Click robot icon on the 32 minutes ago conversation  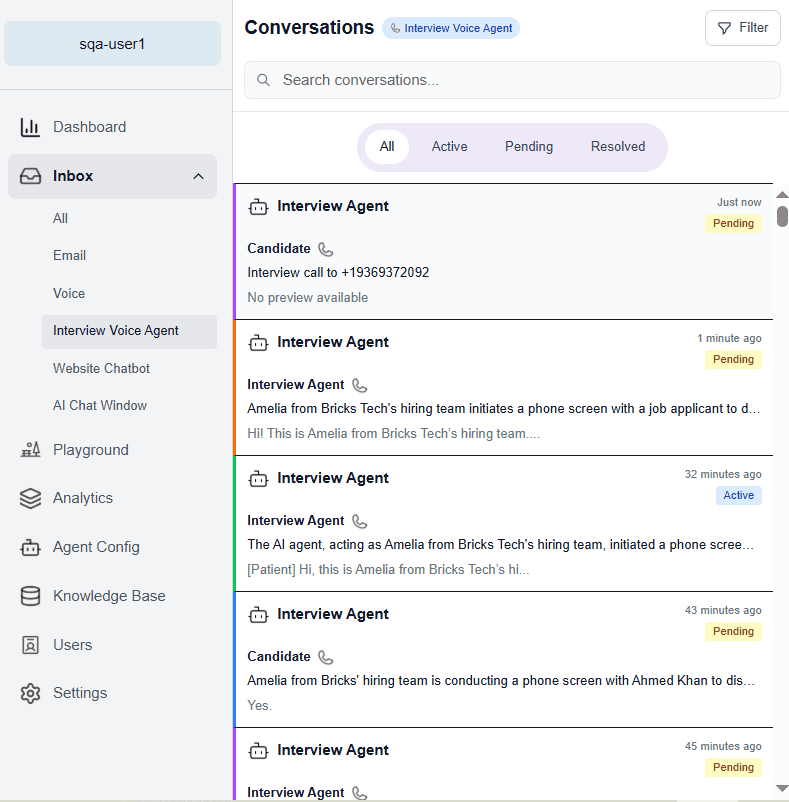pos(258,479)
